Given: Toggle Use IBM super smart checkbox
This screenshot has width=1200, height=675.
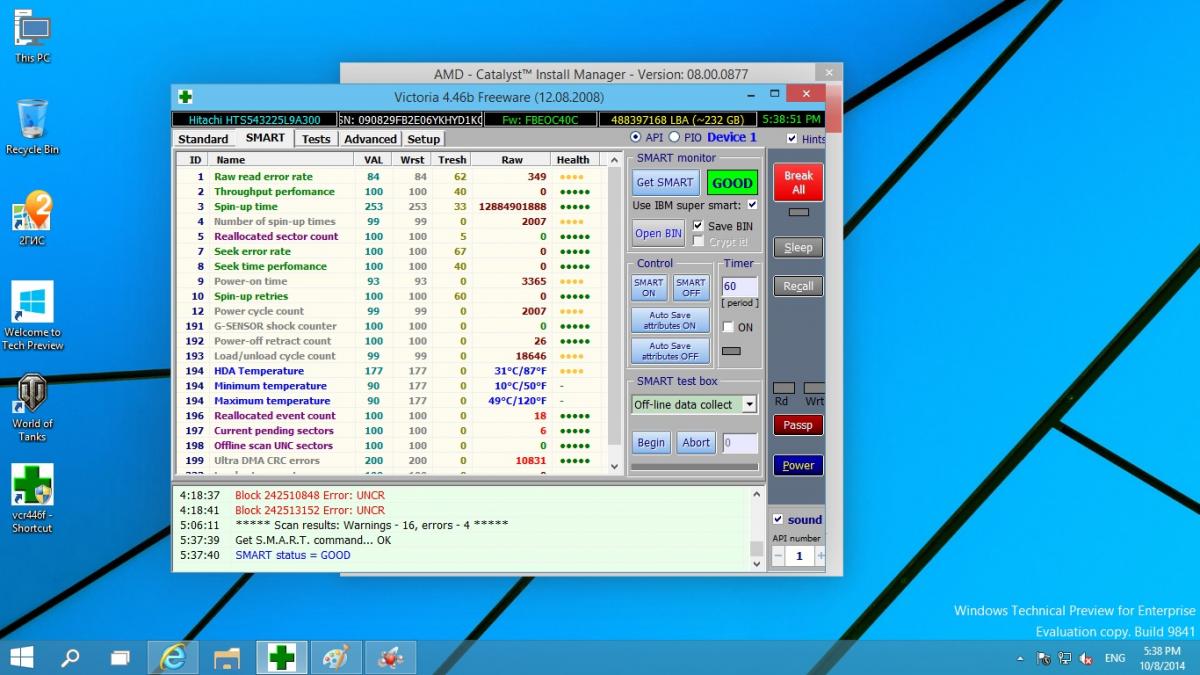Looking at the screenshot, I should point(752,204).
